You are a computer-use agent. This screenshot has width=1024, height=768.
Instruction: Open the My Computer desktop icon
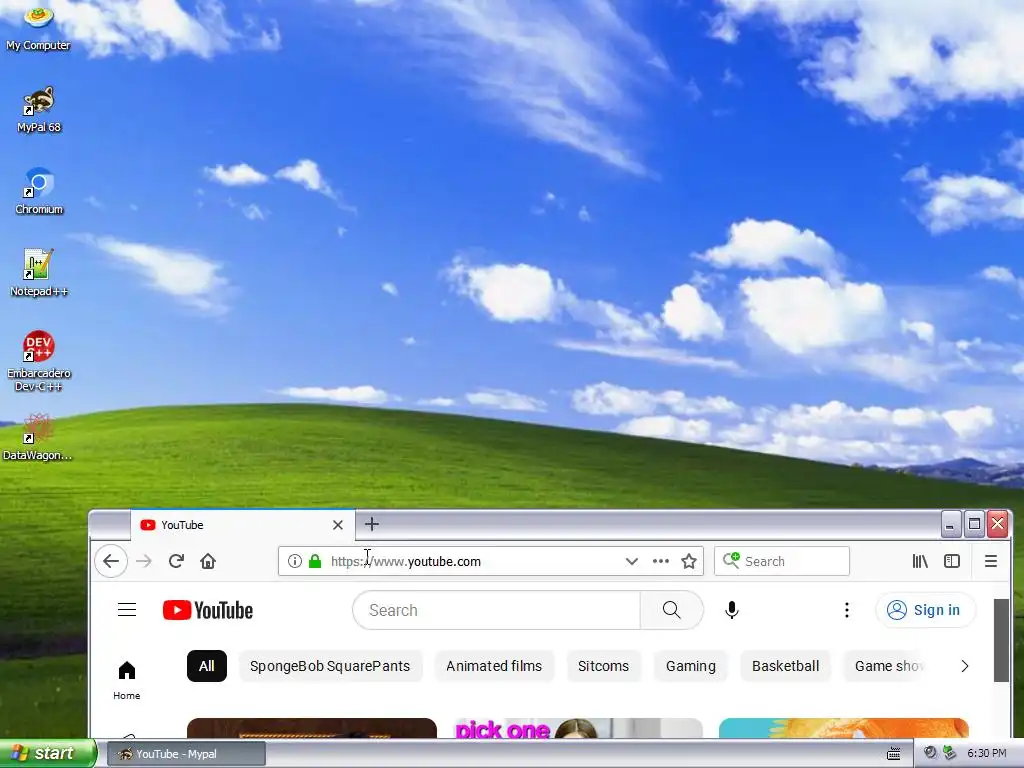tap(38, 26)
